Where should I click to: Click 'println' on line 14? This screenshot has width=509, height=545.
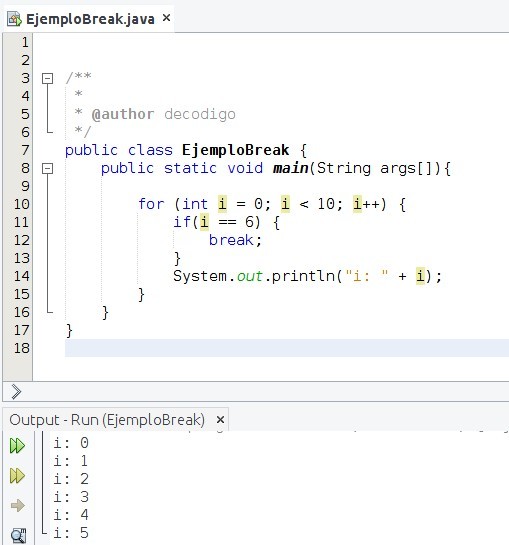coord(303,276)
